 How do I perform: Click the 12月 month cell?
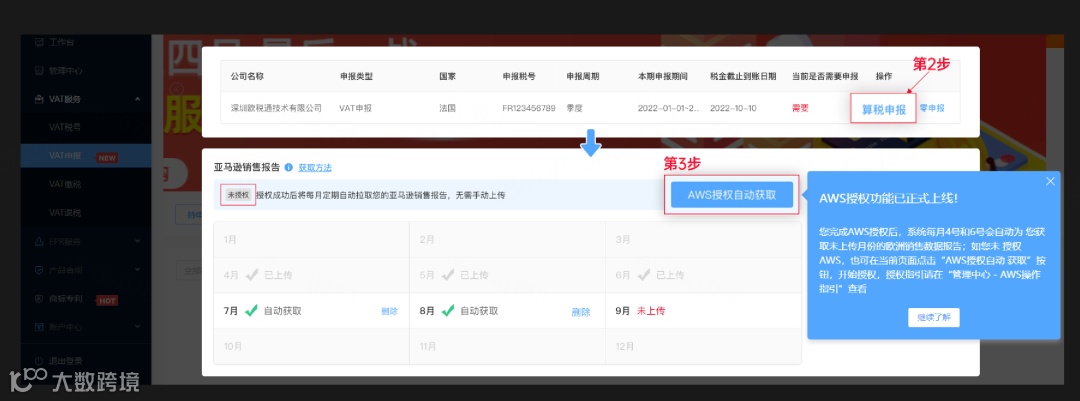pos(703,347)
